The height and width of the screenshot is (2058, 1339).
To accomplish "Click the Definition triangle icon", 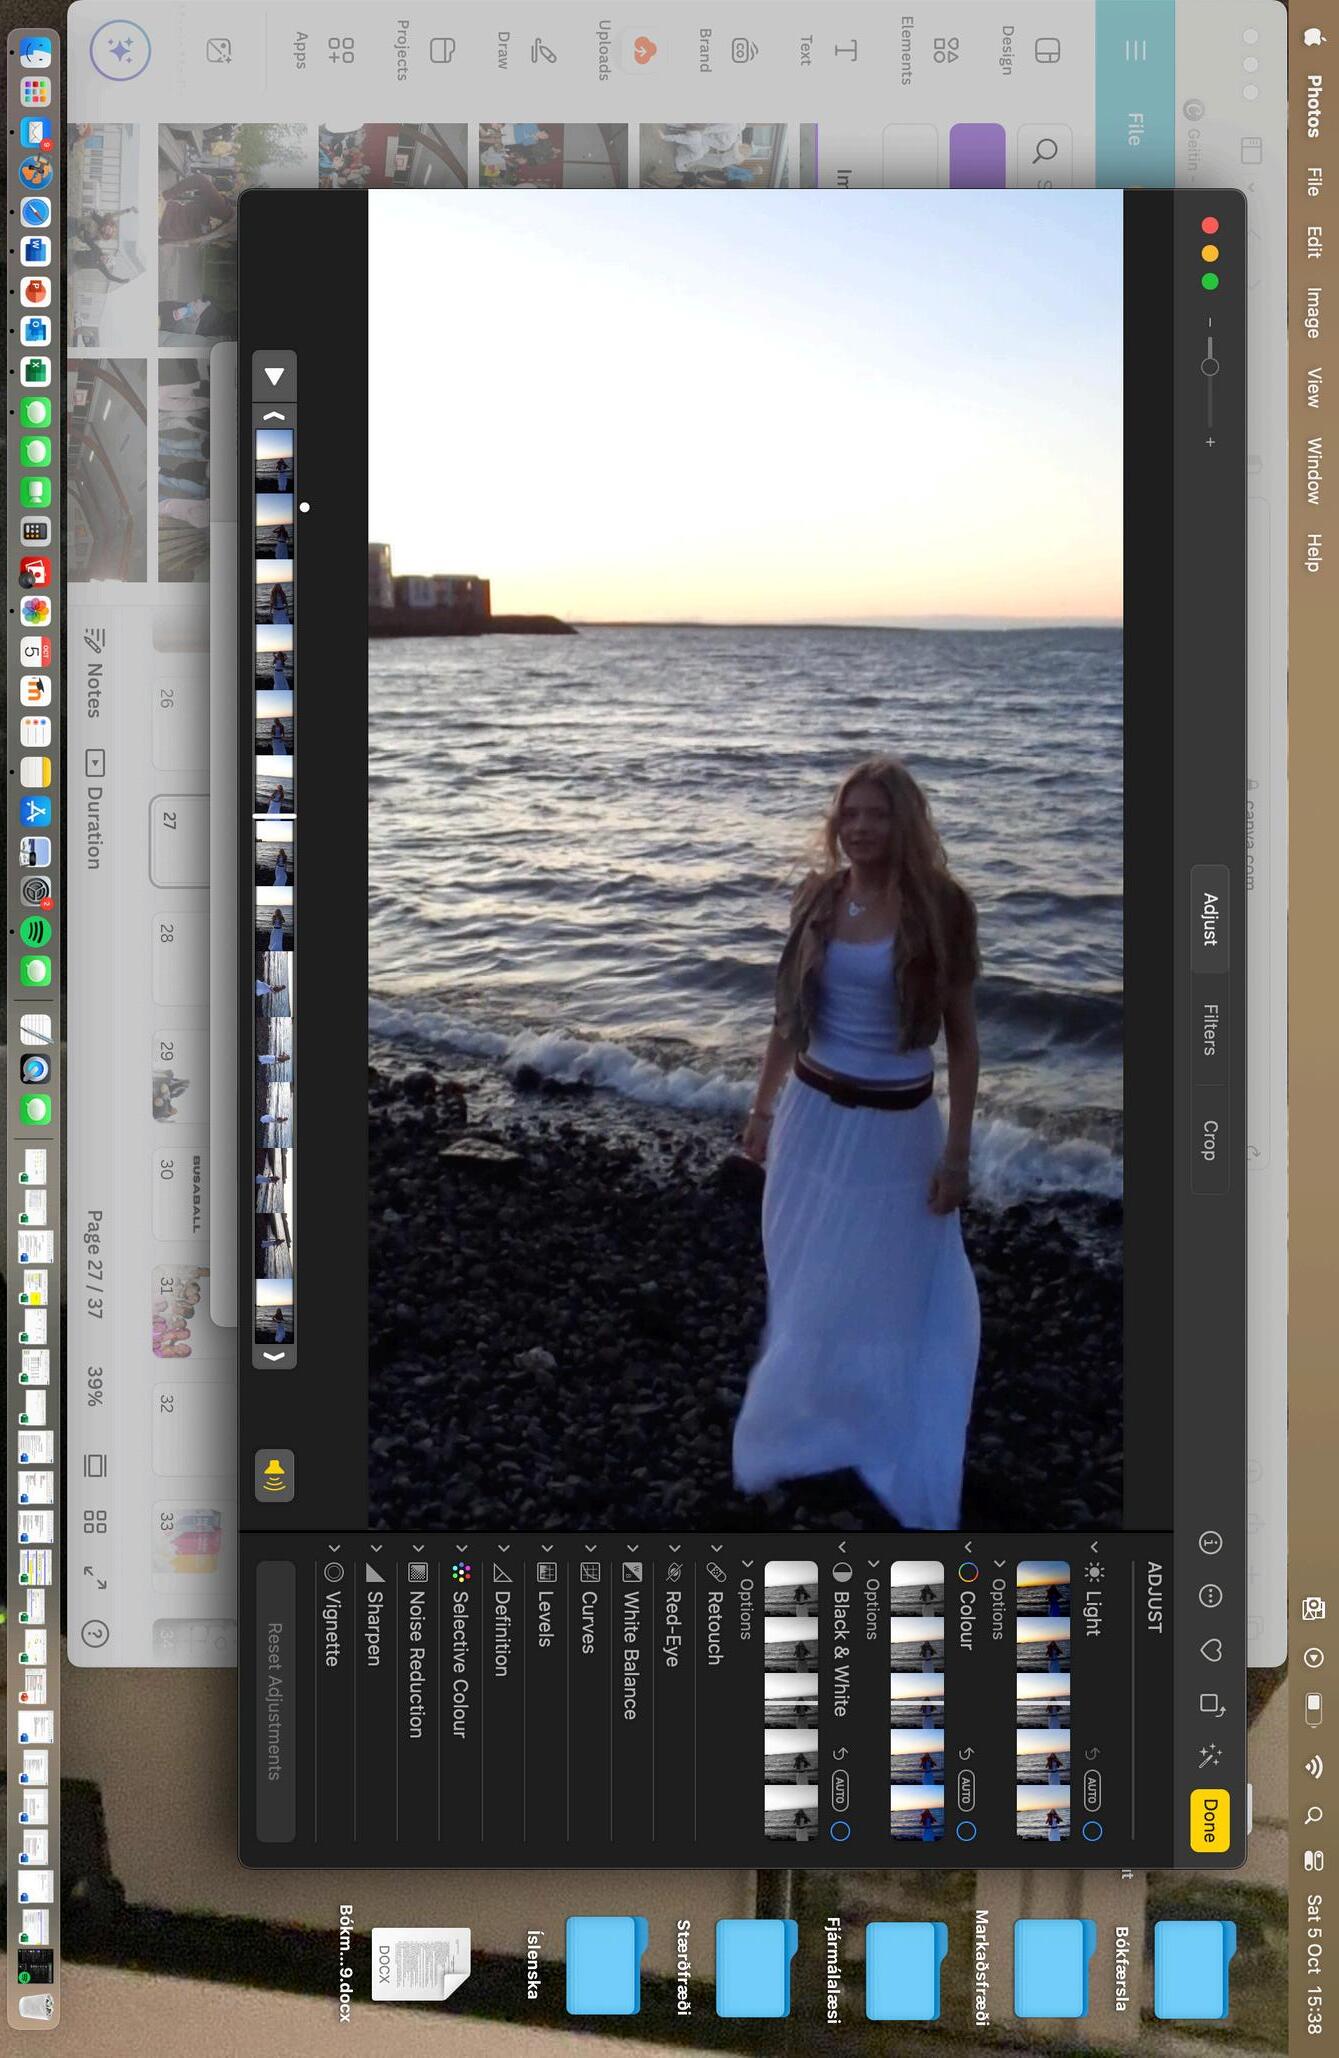I will pos(503,1573).
